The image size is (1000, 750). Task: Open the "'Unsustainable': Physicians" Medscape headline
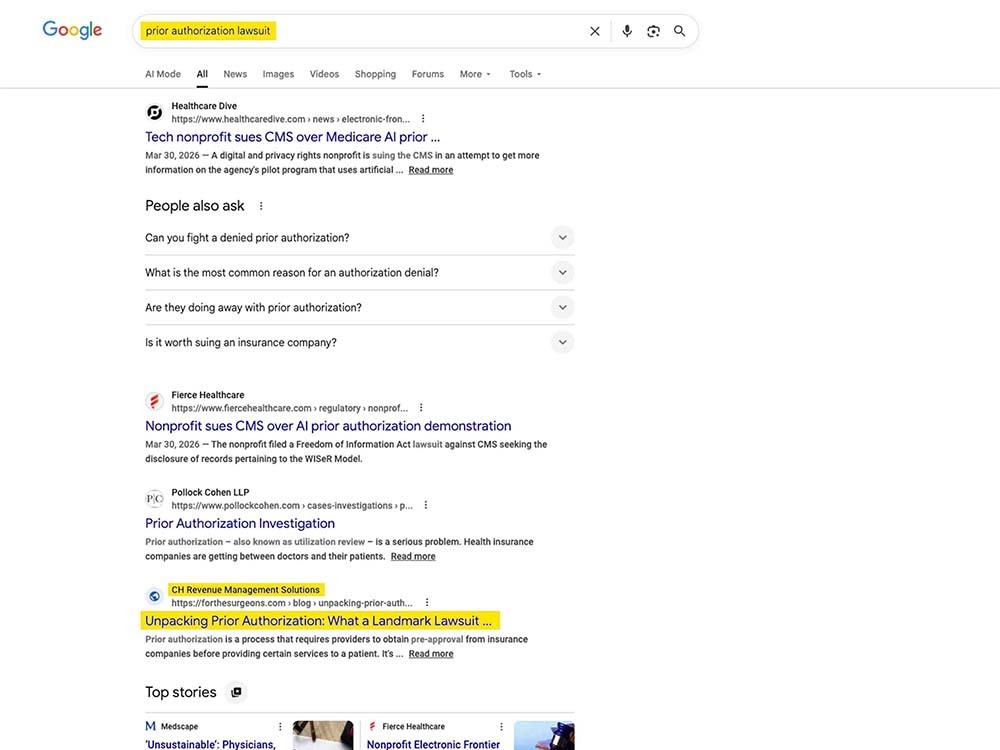(x=210, y=744)
